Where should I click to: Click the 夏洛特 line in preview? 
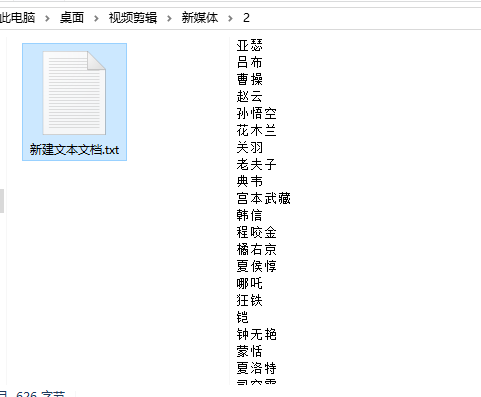[x=256, y=368]
